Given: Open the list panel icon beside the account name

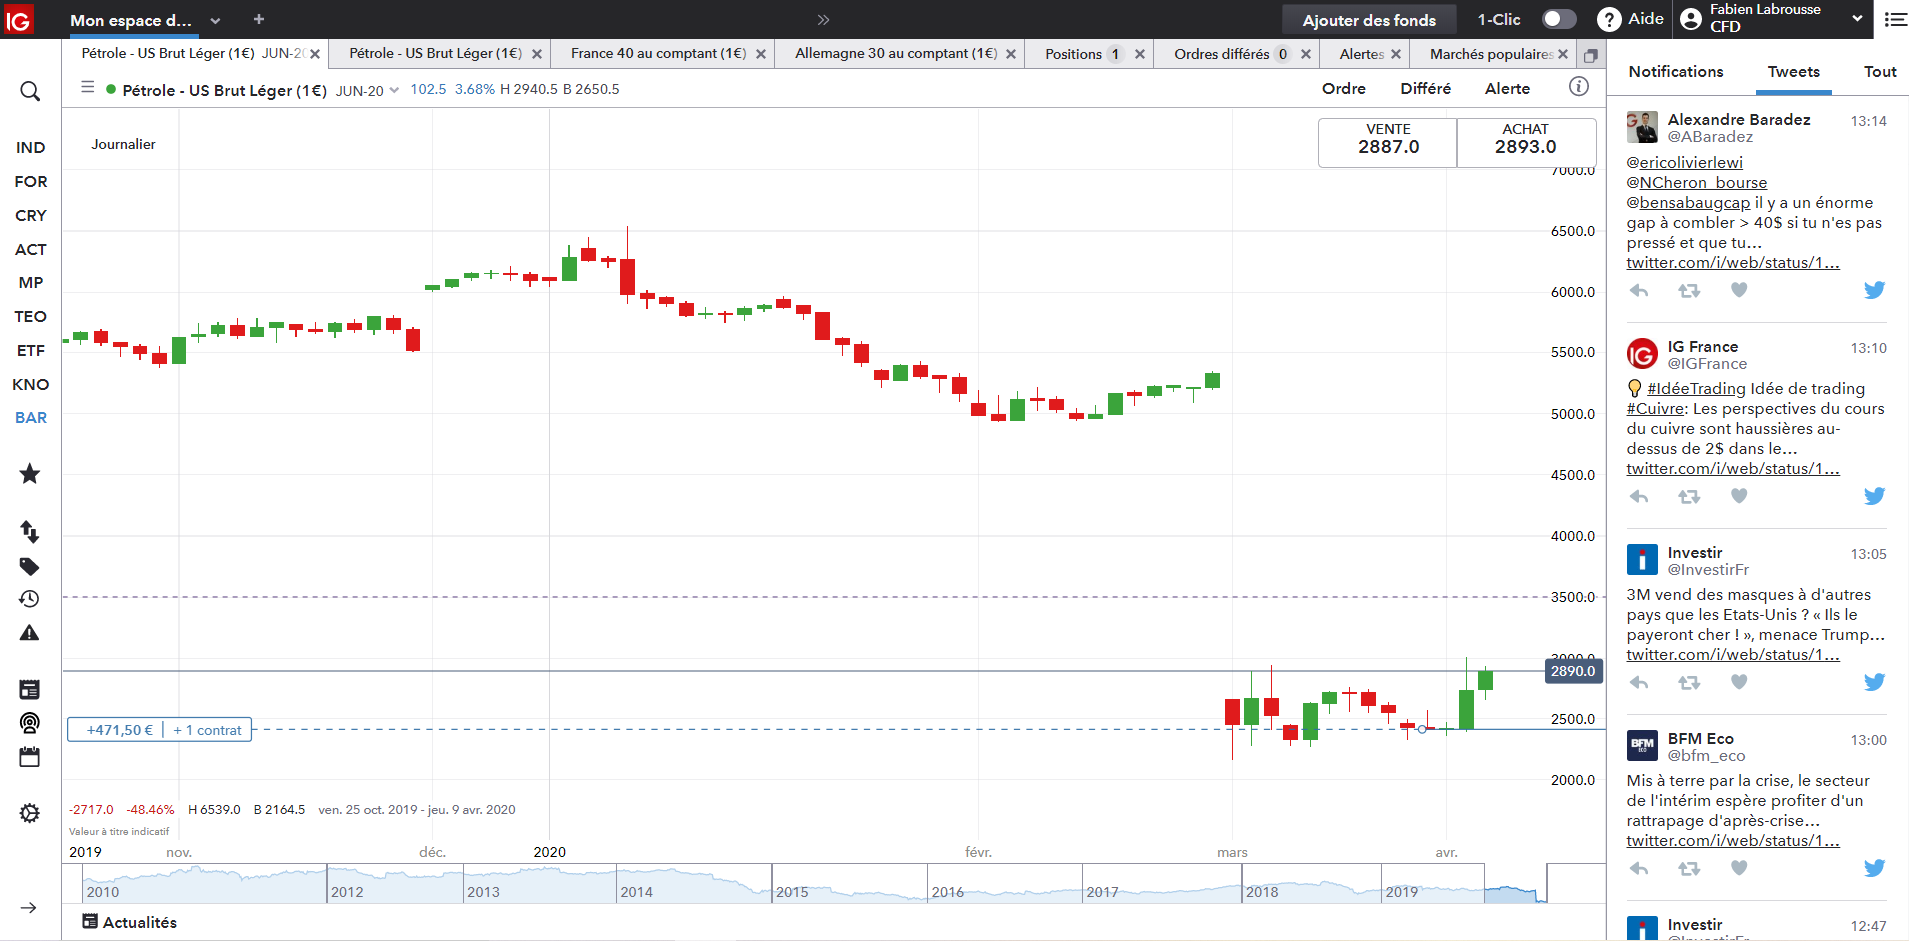Looking at the screenshot, I should coord(1895,19).
